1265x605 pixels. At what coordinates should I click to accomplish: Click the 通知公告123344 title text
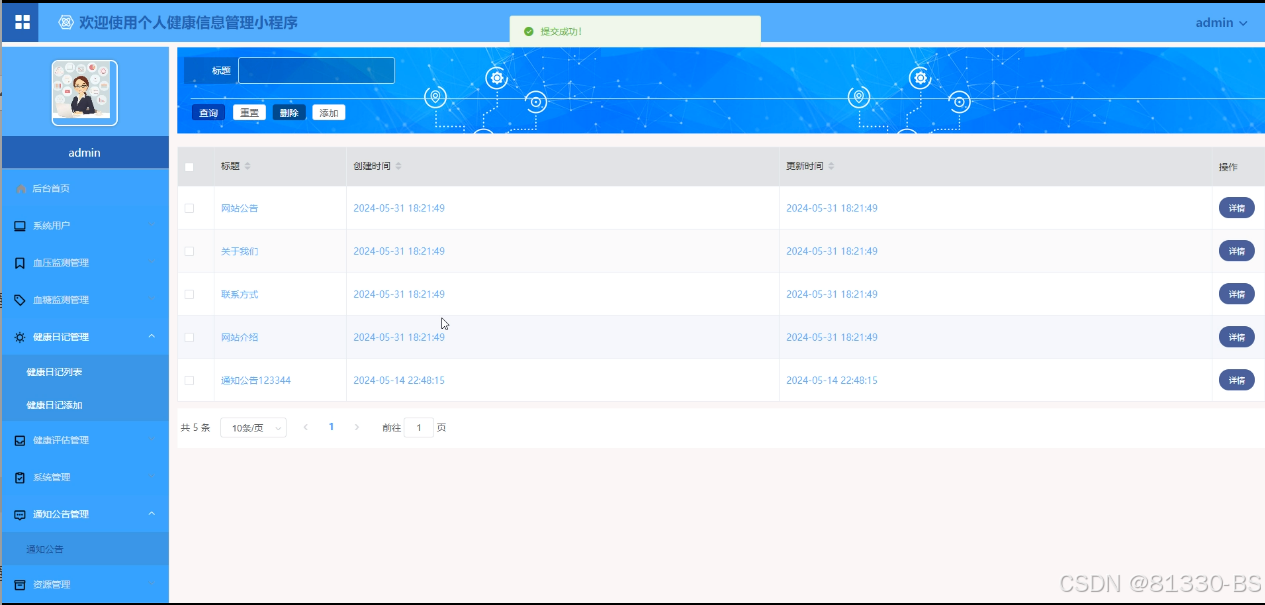pyautogui.click(x=256, y=380)
